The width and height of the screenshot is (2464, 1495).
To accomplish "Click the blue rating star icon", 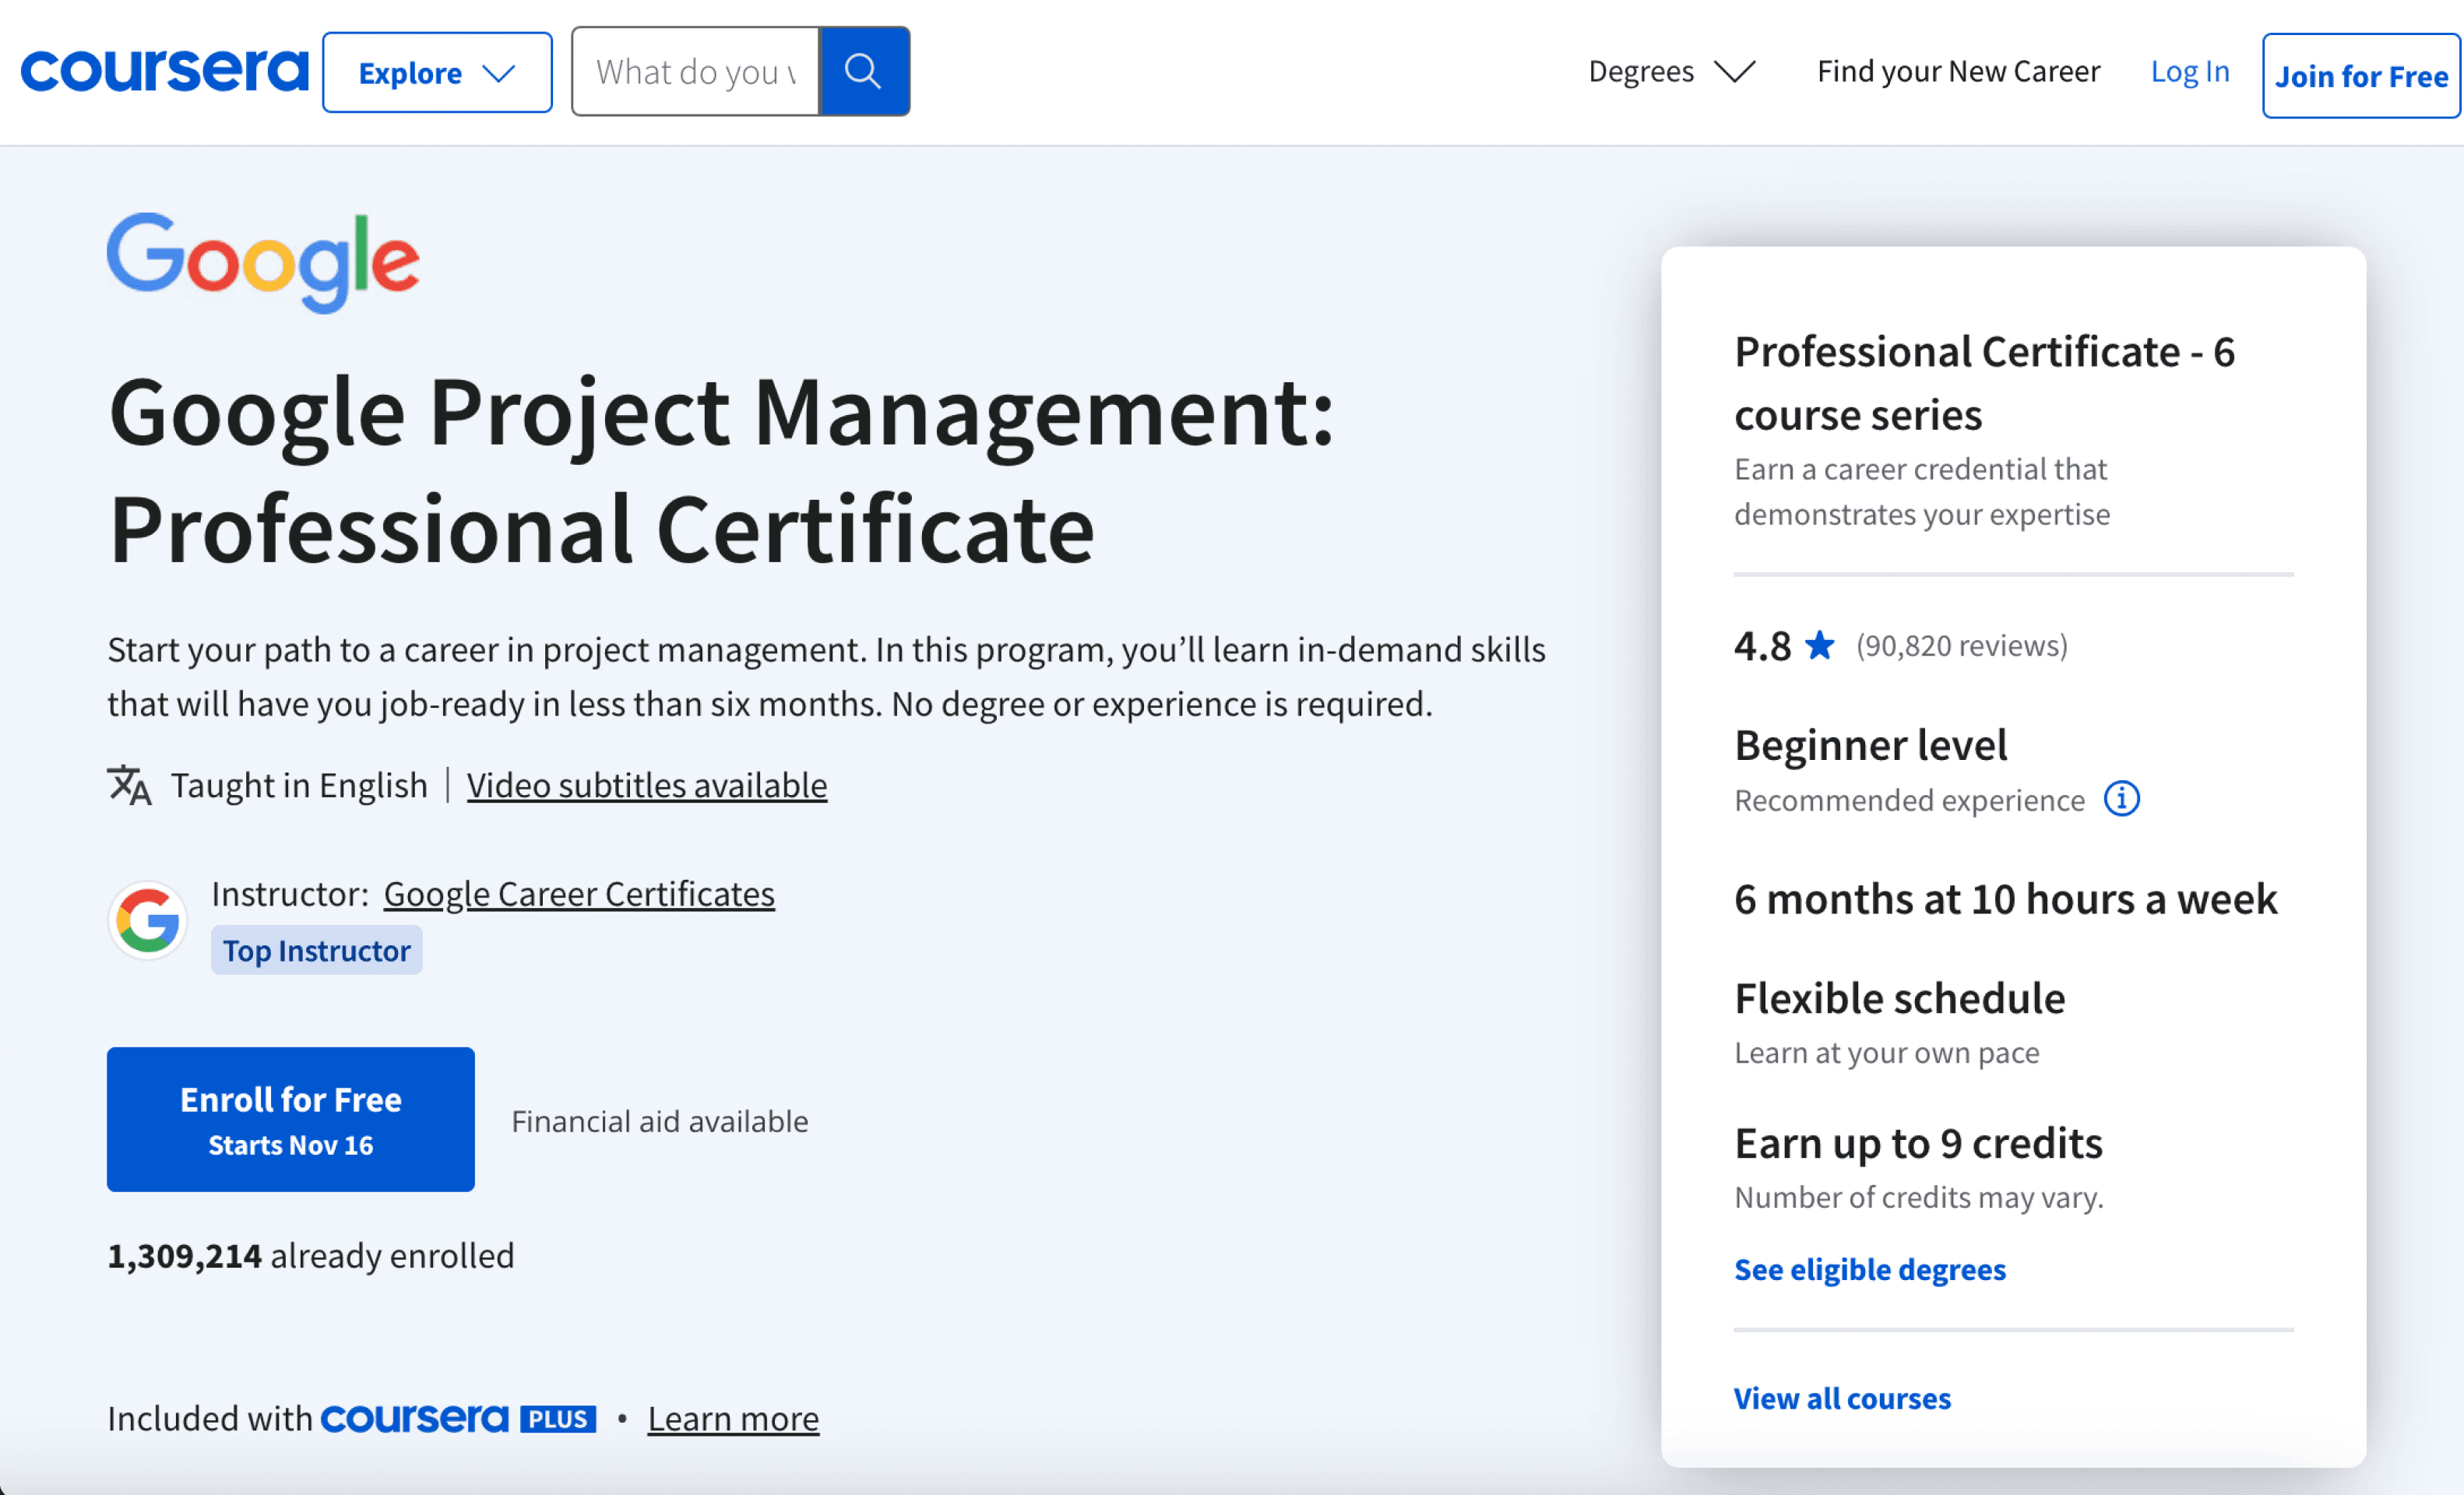I will coord(1819,646).
